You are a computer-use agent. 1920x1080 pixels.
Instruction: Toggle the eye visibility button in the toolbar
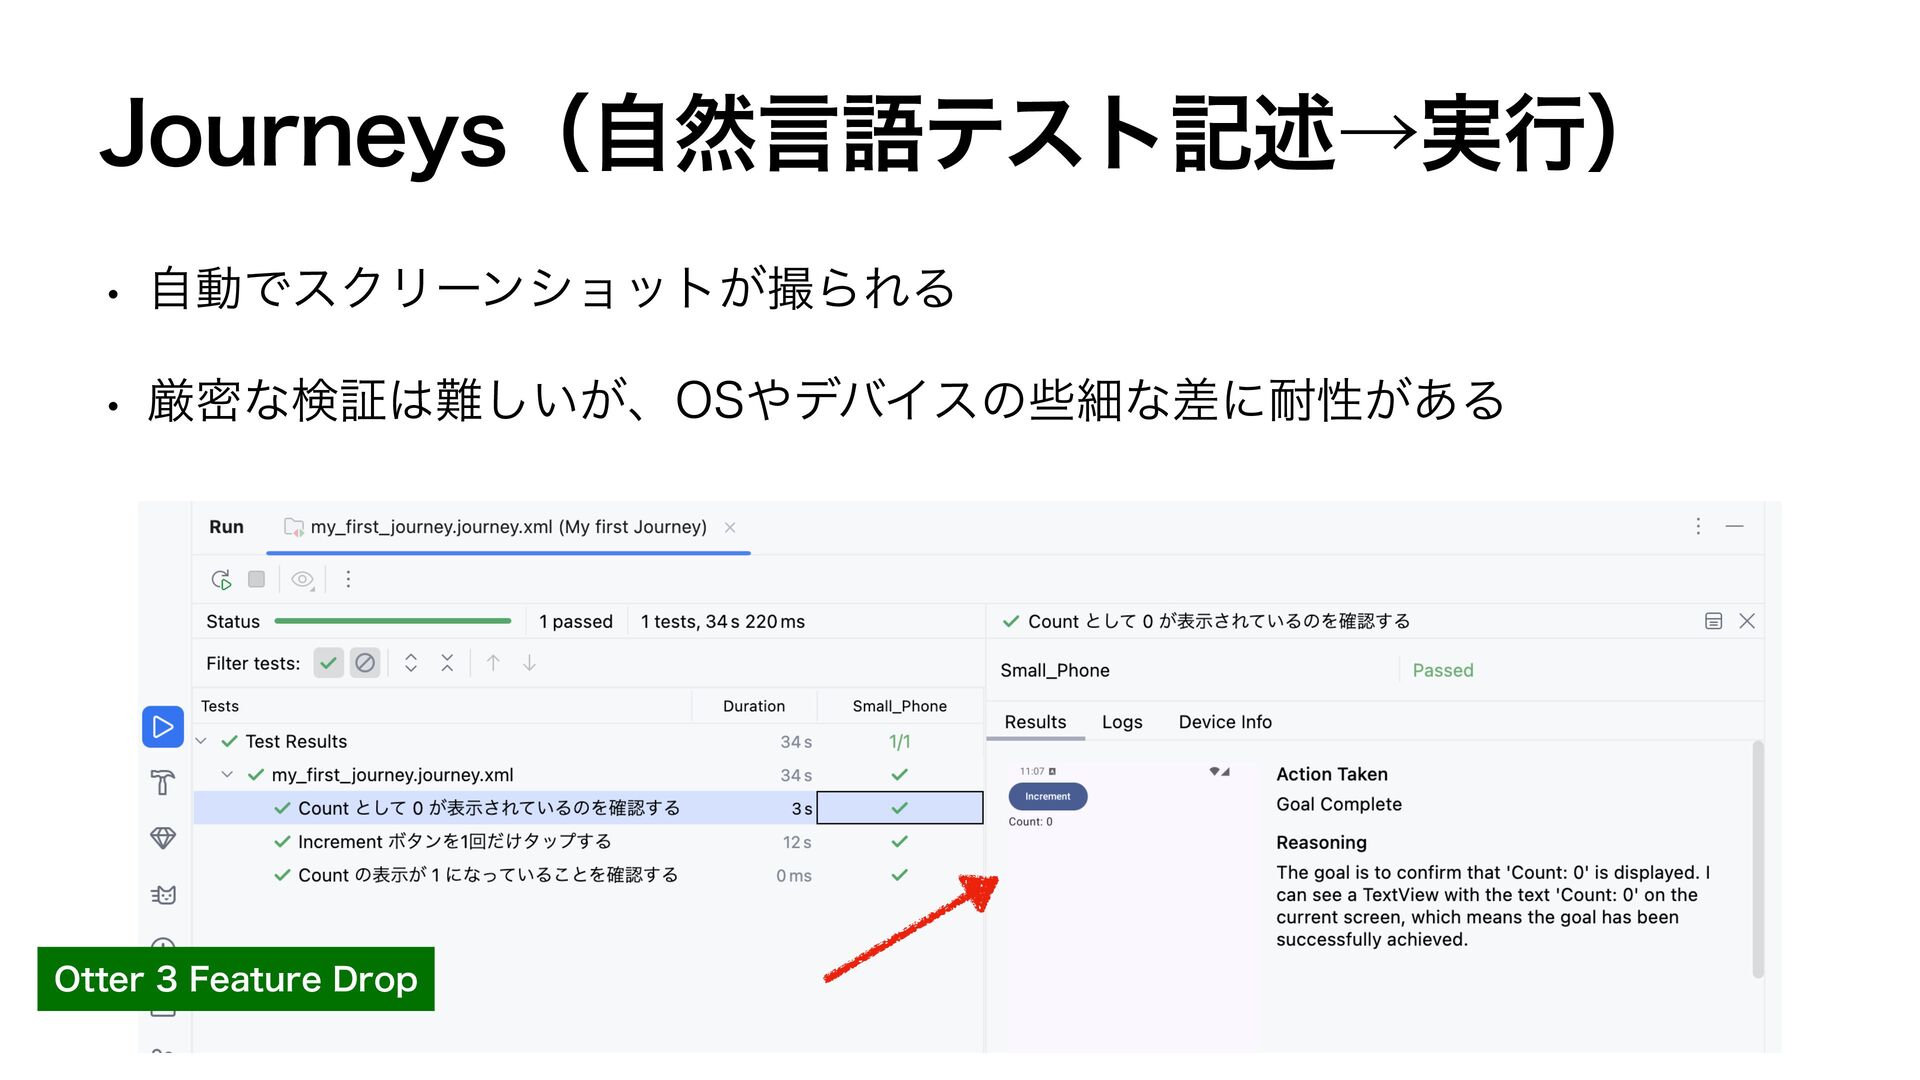(x=302, y=579)
